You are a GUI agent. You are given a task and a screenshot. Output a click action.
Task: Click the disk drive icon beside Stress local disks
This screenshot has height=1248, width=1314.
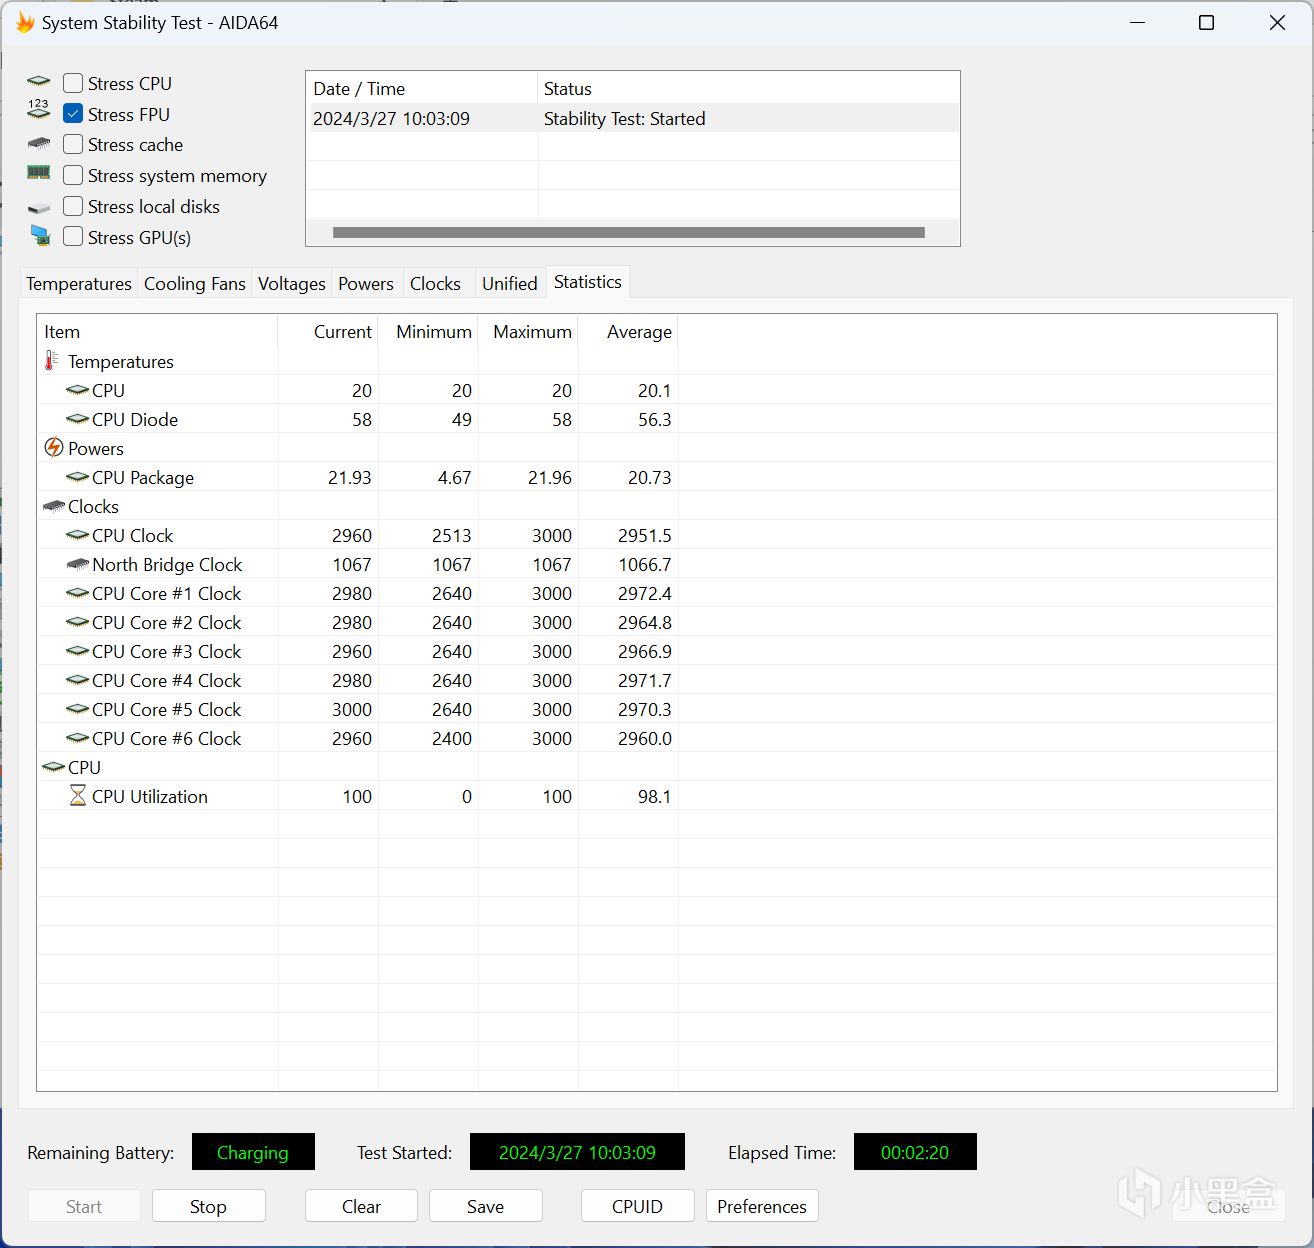39,207
